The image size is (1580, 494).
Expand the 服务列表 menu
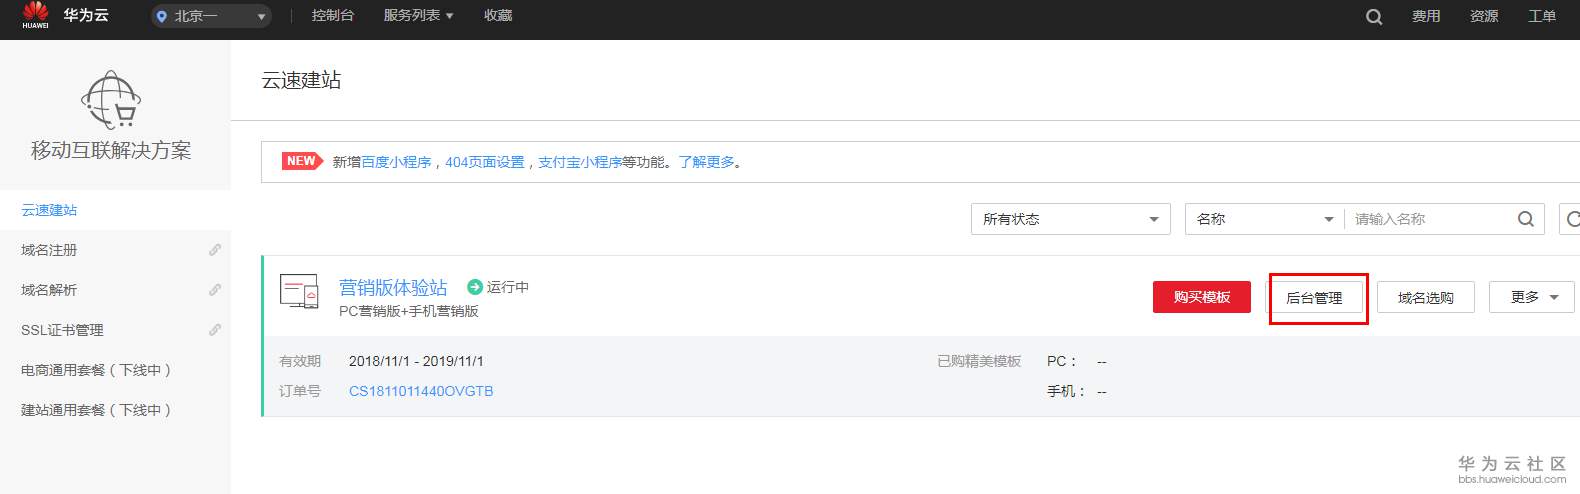click(418, 16)
